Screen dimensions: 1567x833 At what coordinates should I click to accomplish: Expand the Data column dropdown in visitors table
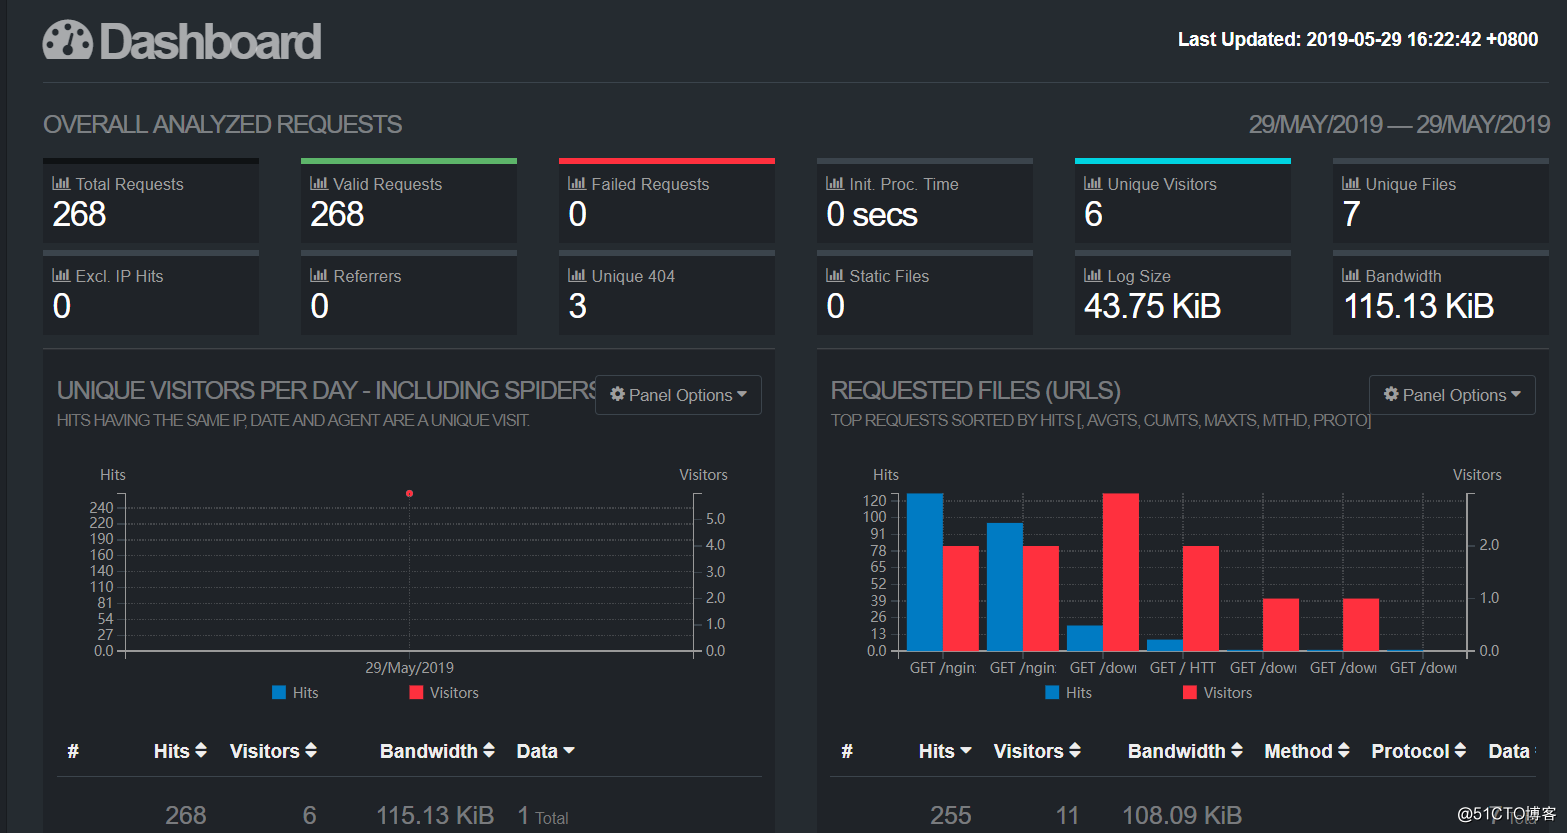tap(545, 751)
